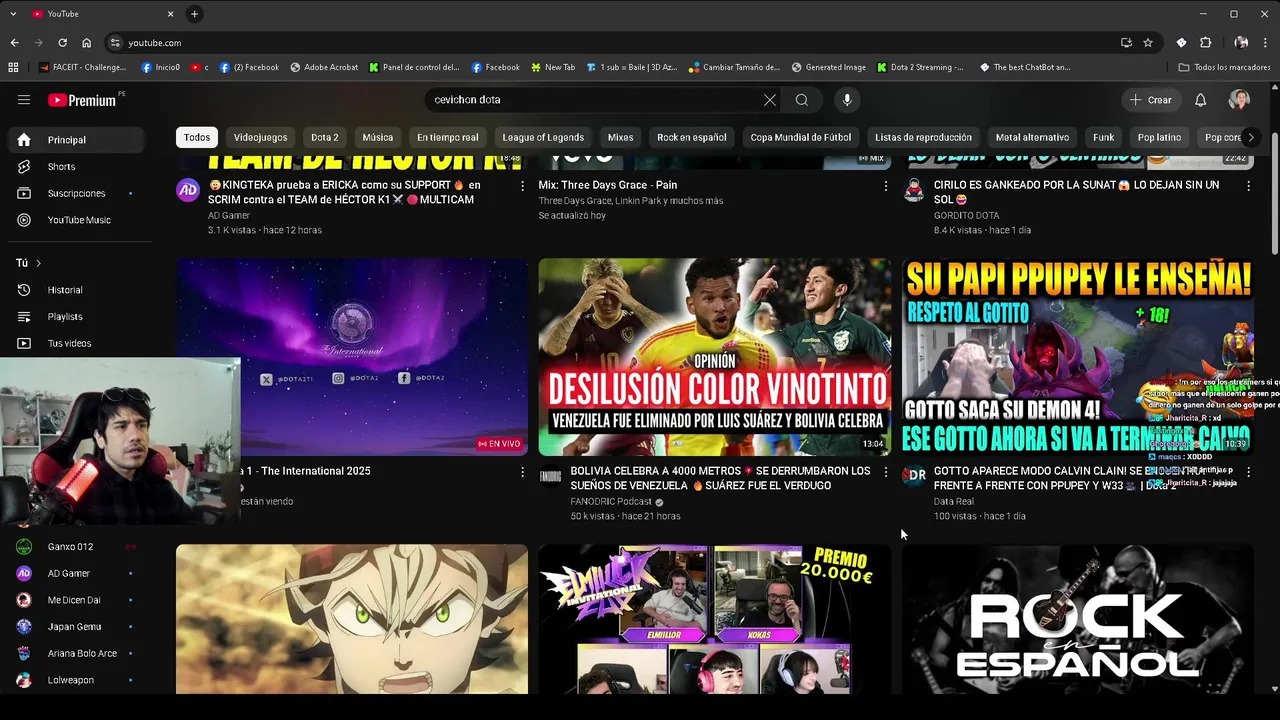The image size is (1280, 720).
Task: Open options menu for GOTTO APARECE video
Action: point(1248,472)
